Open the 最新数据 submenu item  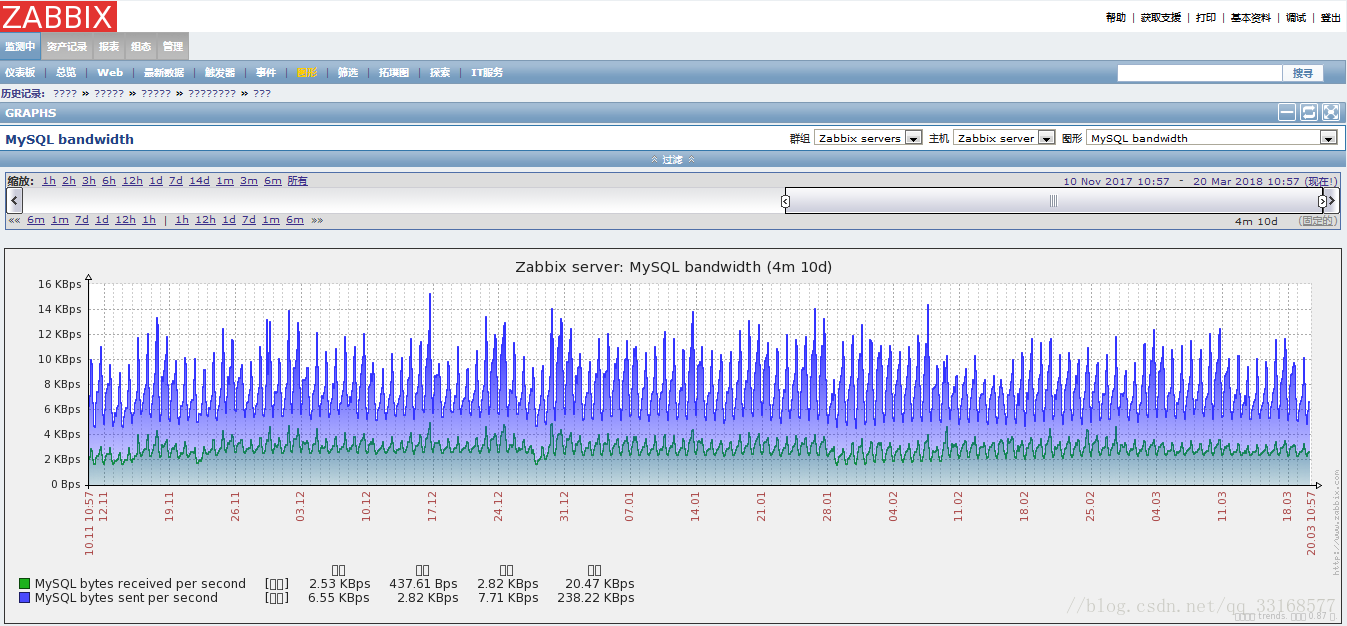[x=164, y=73]
